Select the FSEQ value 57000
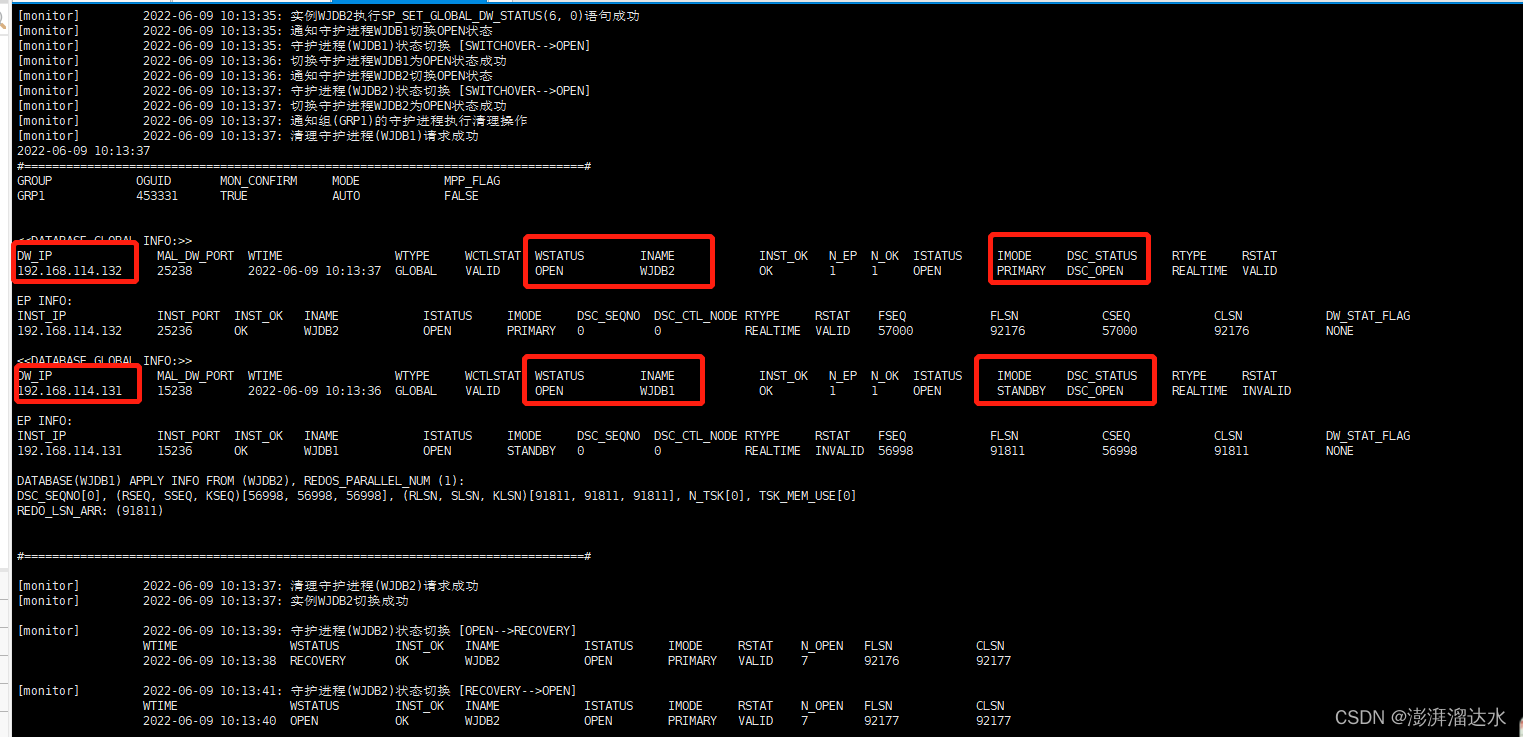Viewport: 1523px width, 737px height. [895, 331]
